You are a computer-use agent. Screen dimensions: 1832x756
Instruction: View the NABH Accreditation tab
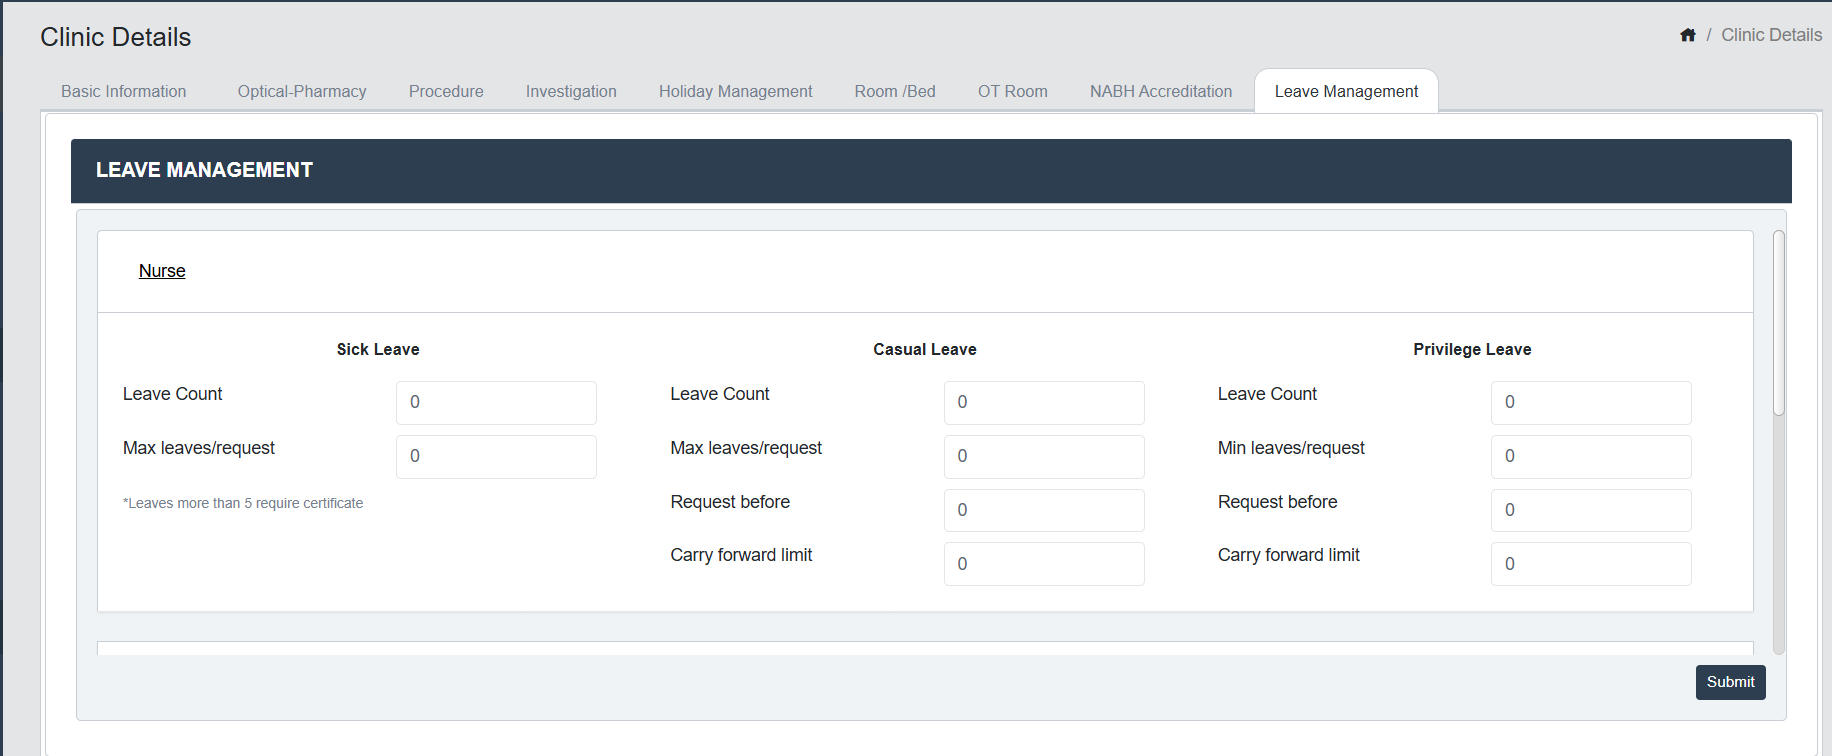pyautogui.click(x=1161, y=91)
